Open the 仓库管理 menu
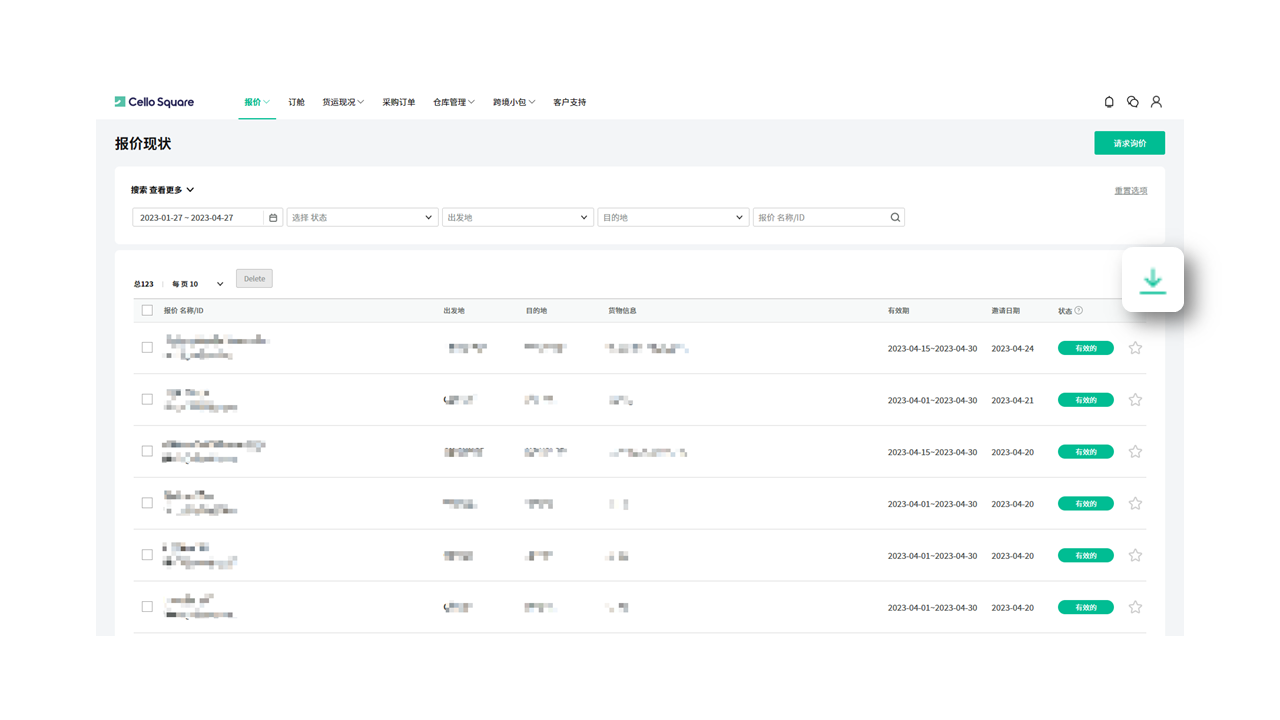 [x=453, y=102]
